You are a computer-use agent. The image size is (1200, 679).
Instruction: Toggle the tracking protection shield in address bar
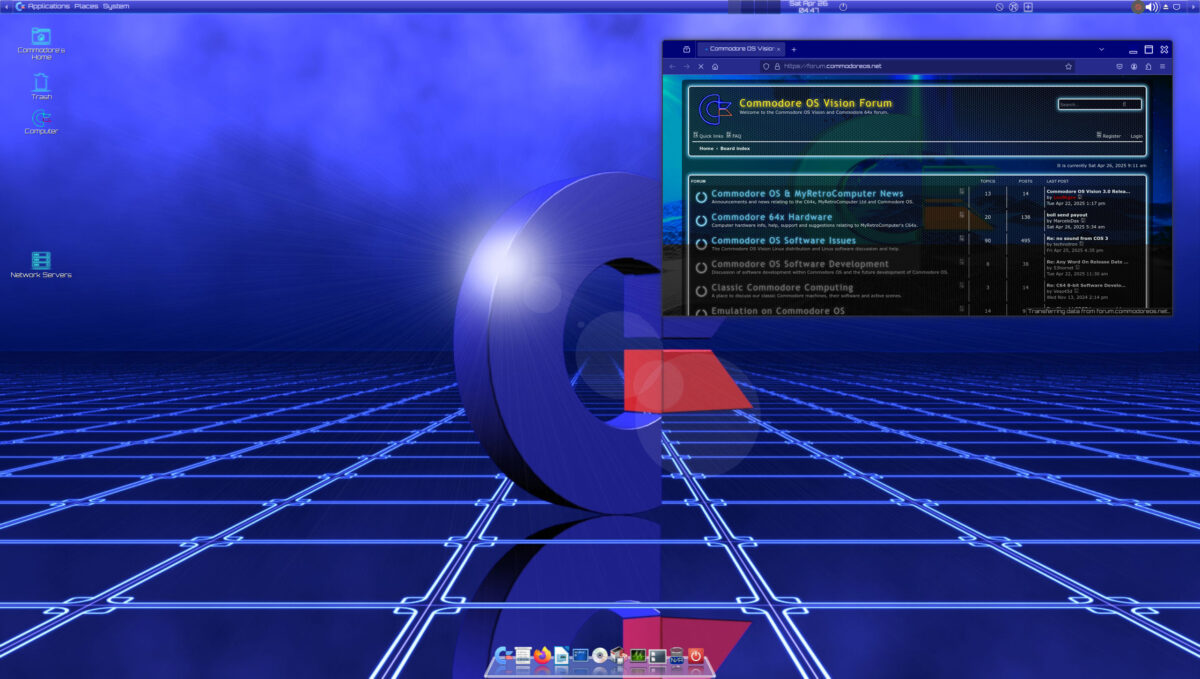(x=765, y=65)
